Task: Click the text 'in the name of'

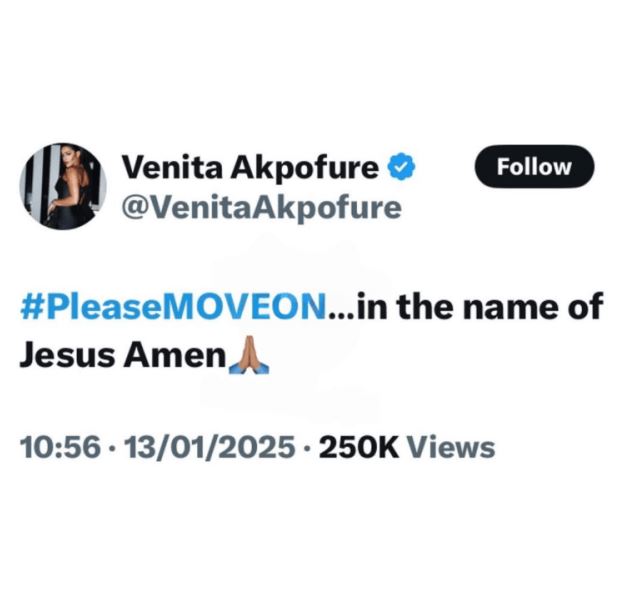Action: [480, 306]
